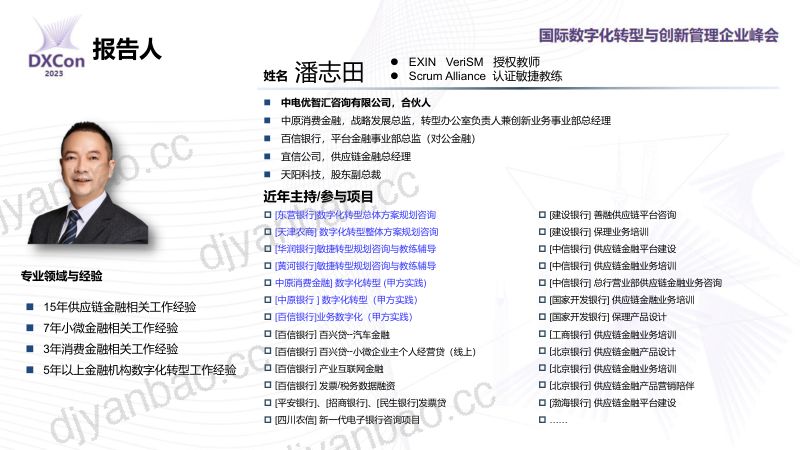This screenshot has width=800, height=450.
Task: Click the 姓名 label
Action: point(276,76)
